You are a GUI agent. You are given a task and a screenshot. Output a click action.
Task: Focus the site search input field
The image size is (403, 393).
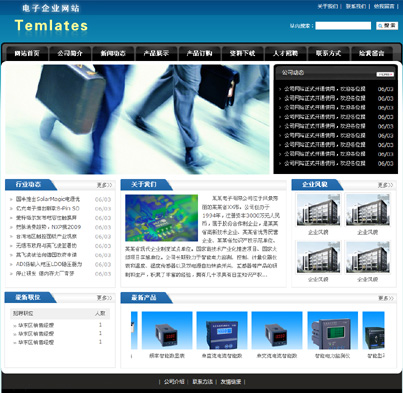[343, 26]
